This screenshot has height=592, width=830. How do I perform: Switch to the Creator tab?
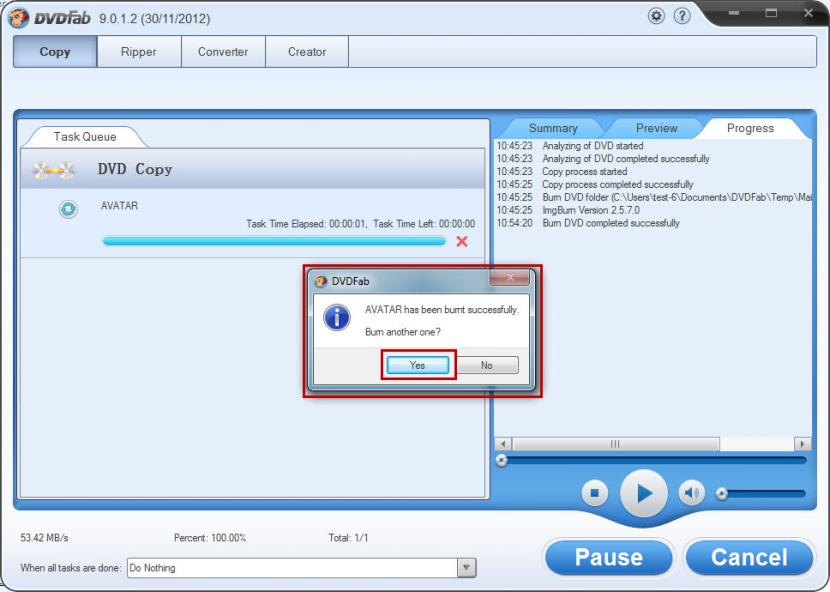point(307,52)
